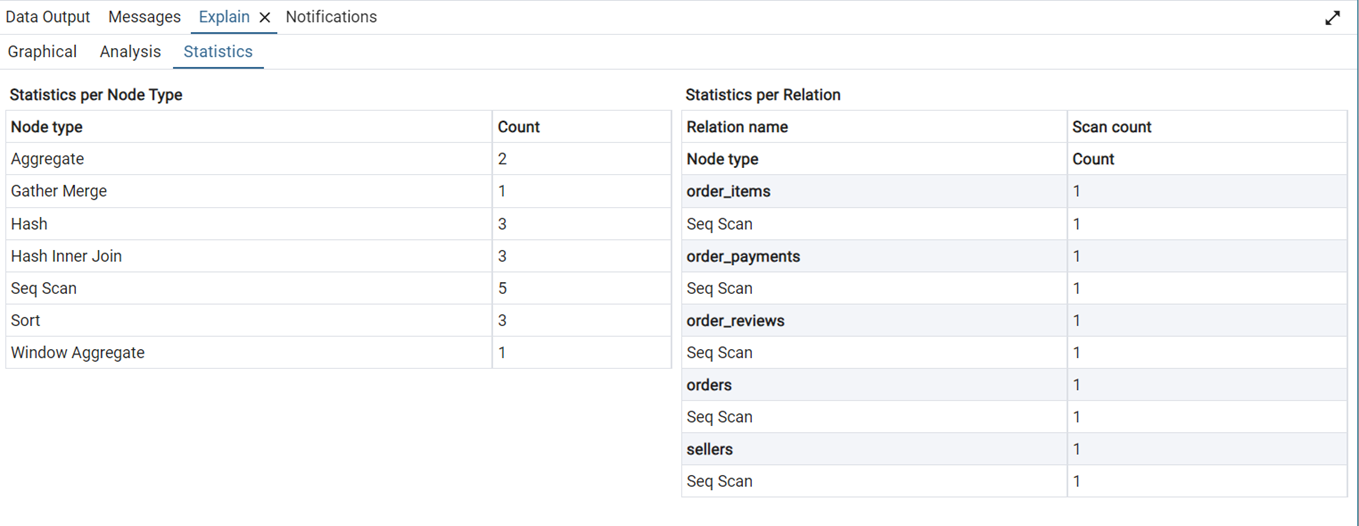This screenshot has height=526, width=1359.
Task: Click the order_items relation row
Action: pos(728,191)
